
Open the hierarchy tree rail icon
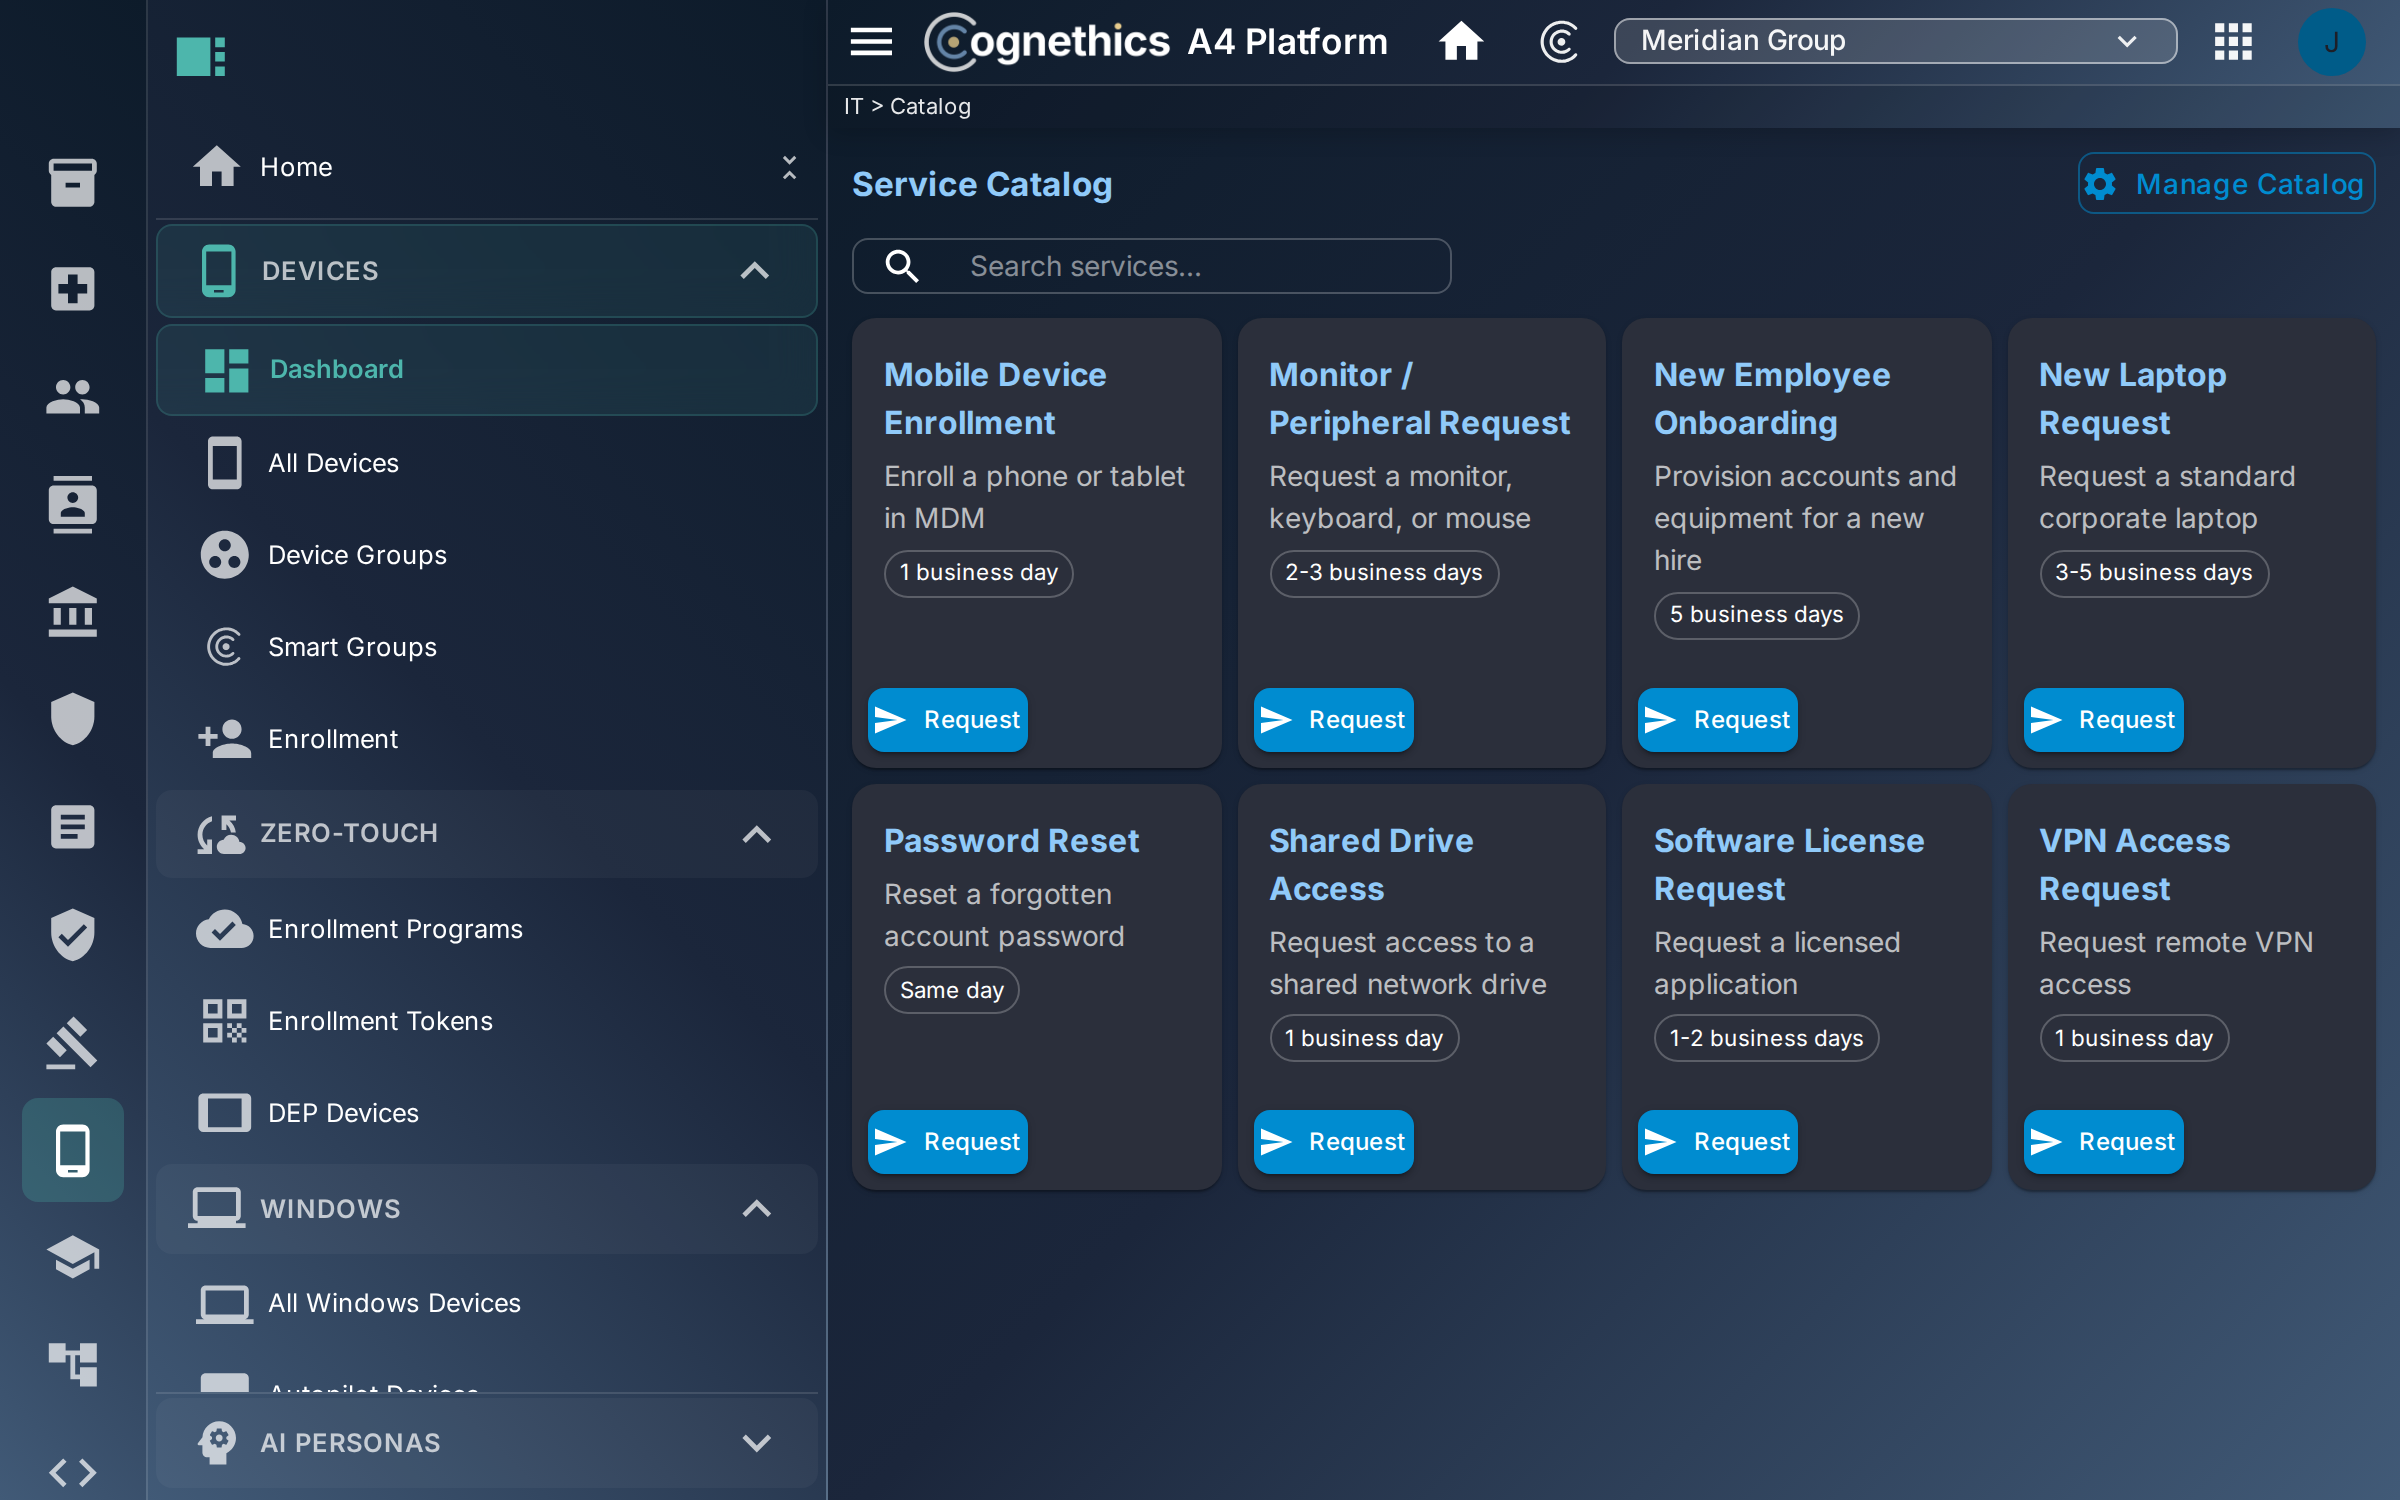(x=72, y=1364)
